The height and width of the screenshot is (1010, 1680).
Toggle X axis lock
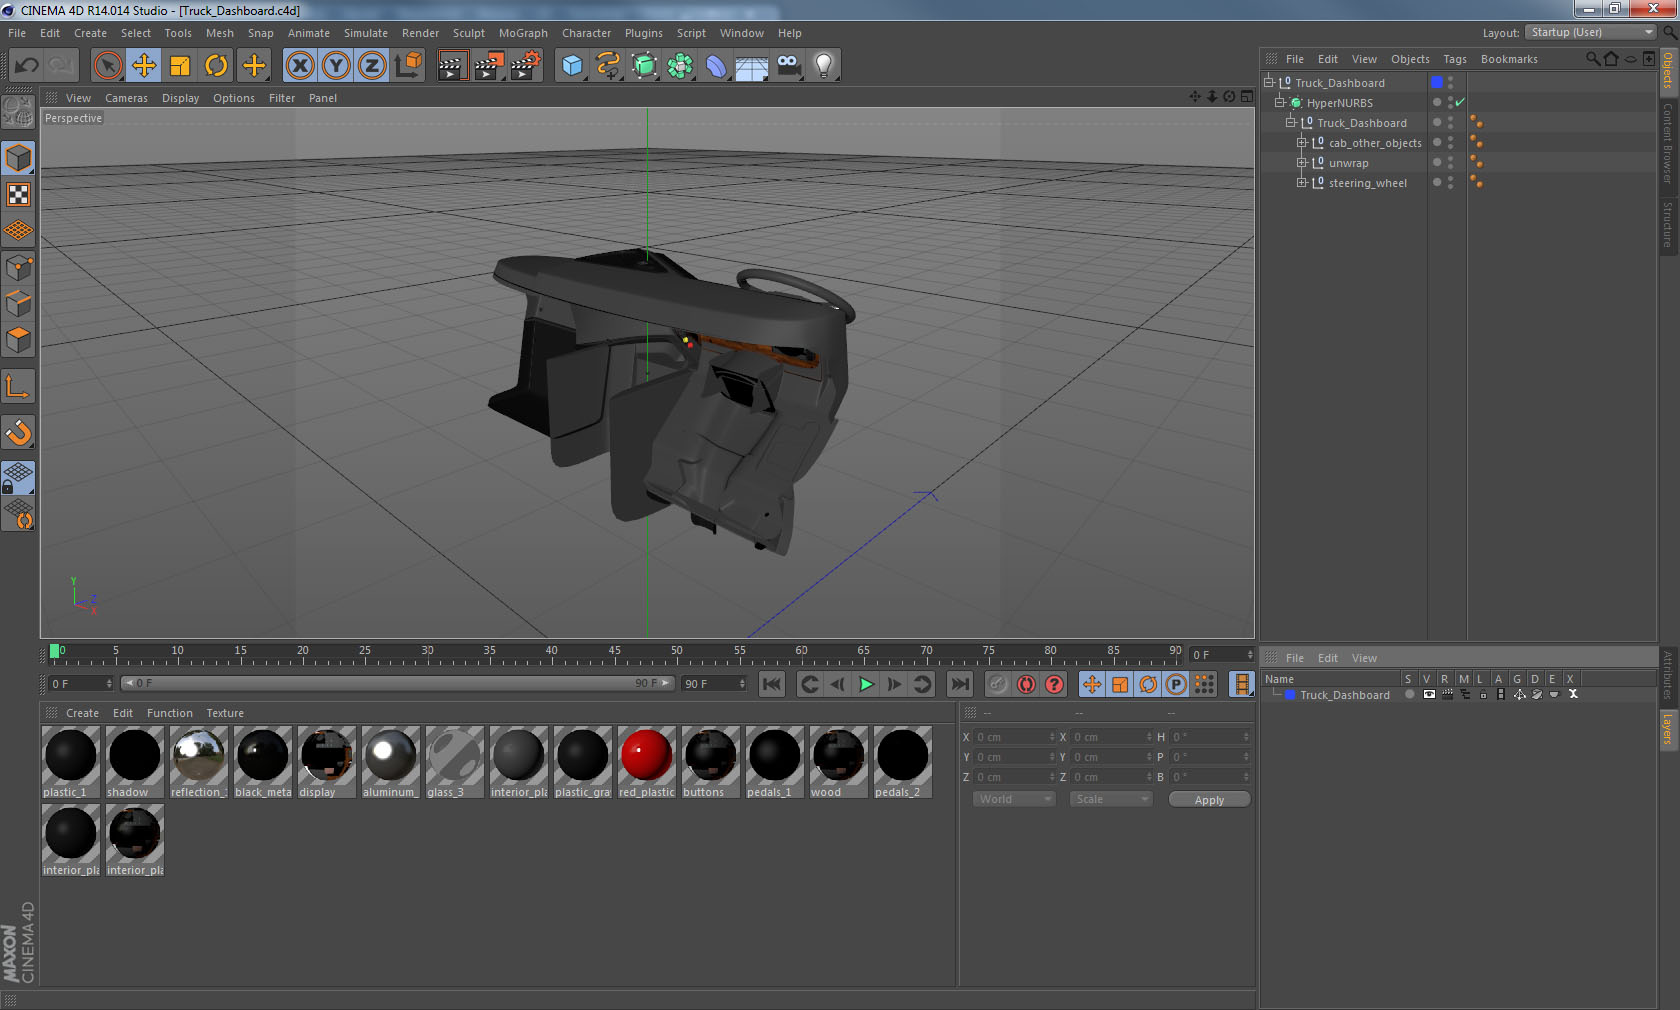pos(299,66)
